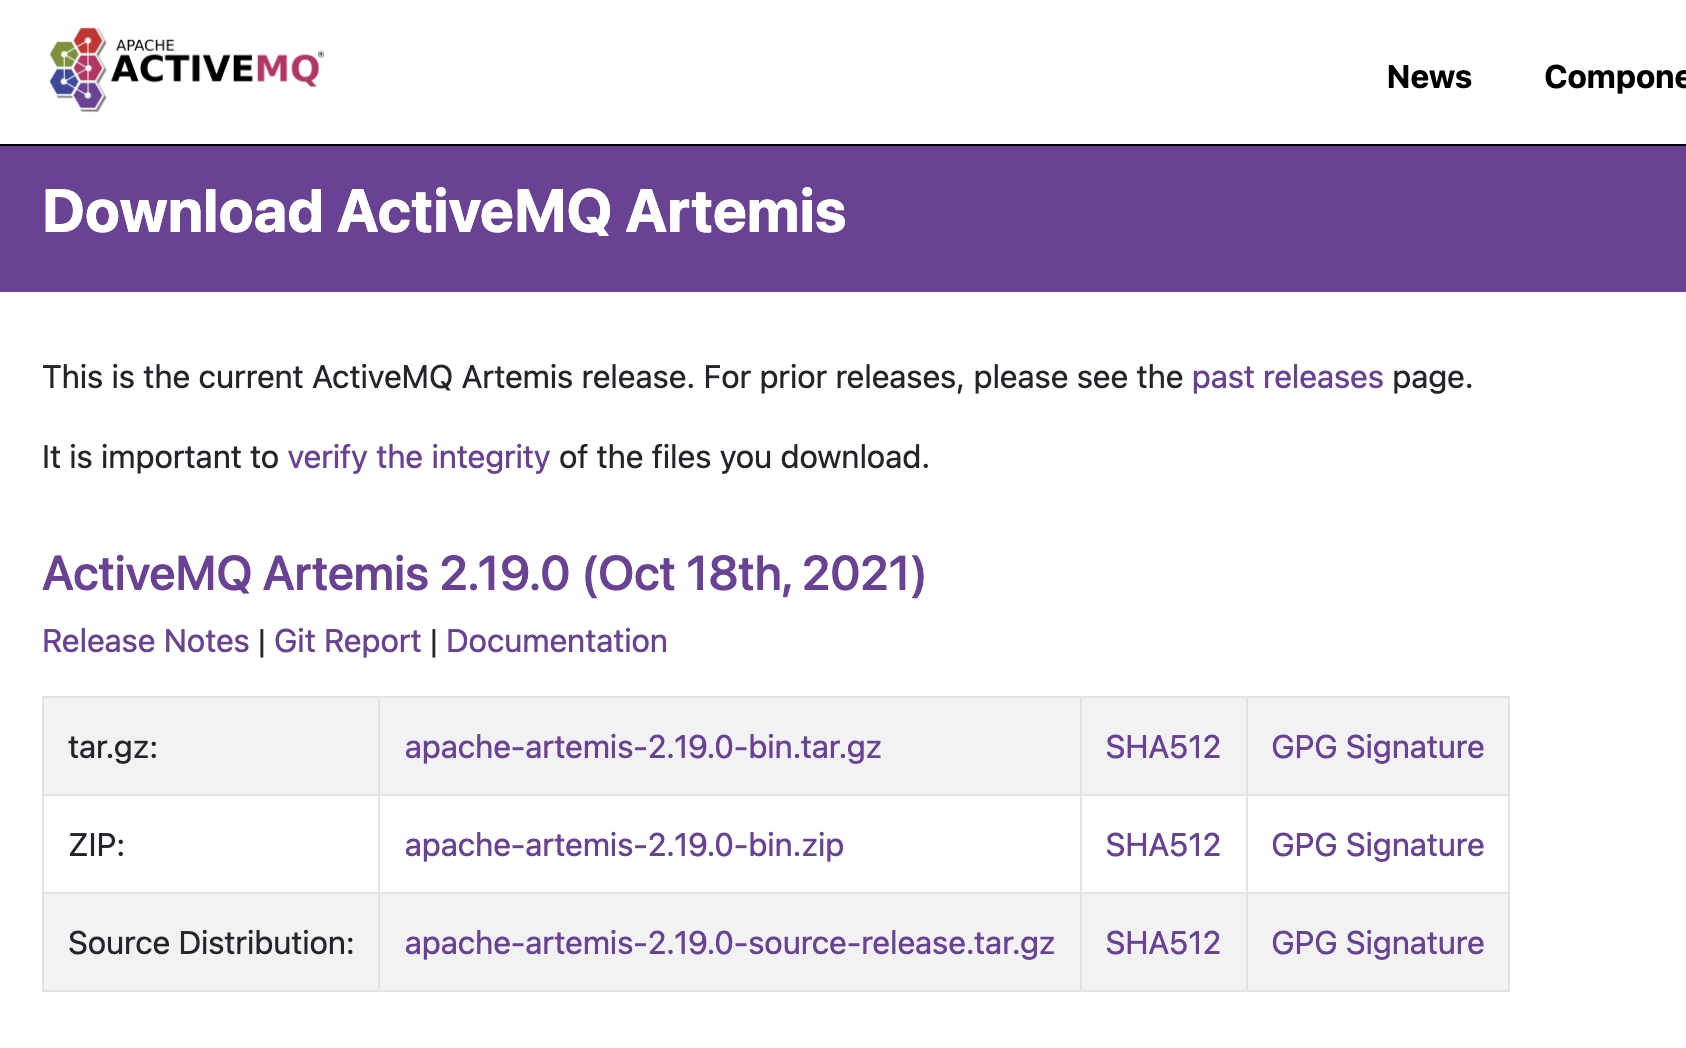Open SHA512 checksum for Source Distribution row
The height and width of the screenshot is (1048, 1686).
pos(1163,943)
